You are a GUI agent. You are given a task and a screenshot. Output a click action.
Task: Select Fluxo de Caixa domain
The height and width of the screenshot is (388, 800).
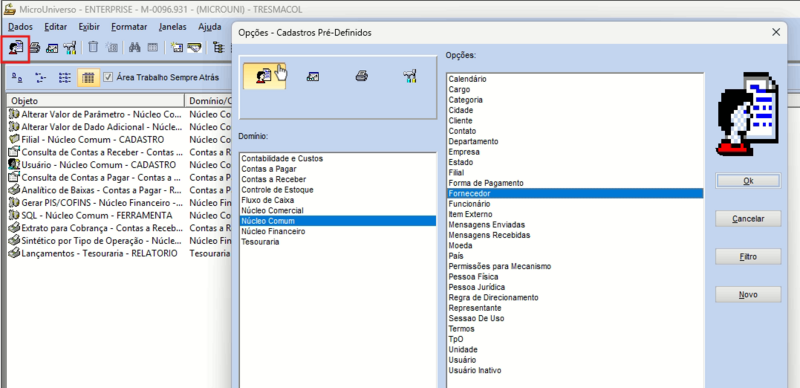tap(338, 200)
